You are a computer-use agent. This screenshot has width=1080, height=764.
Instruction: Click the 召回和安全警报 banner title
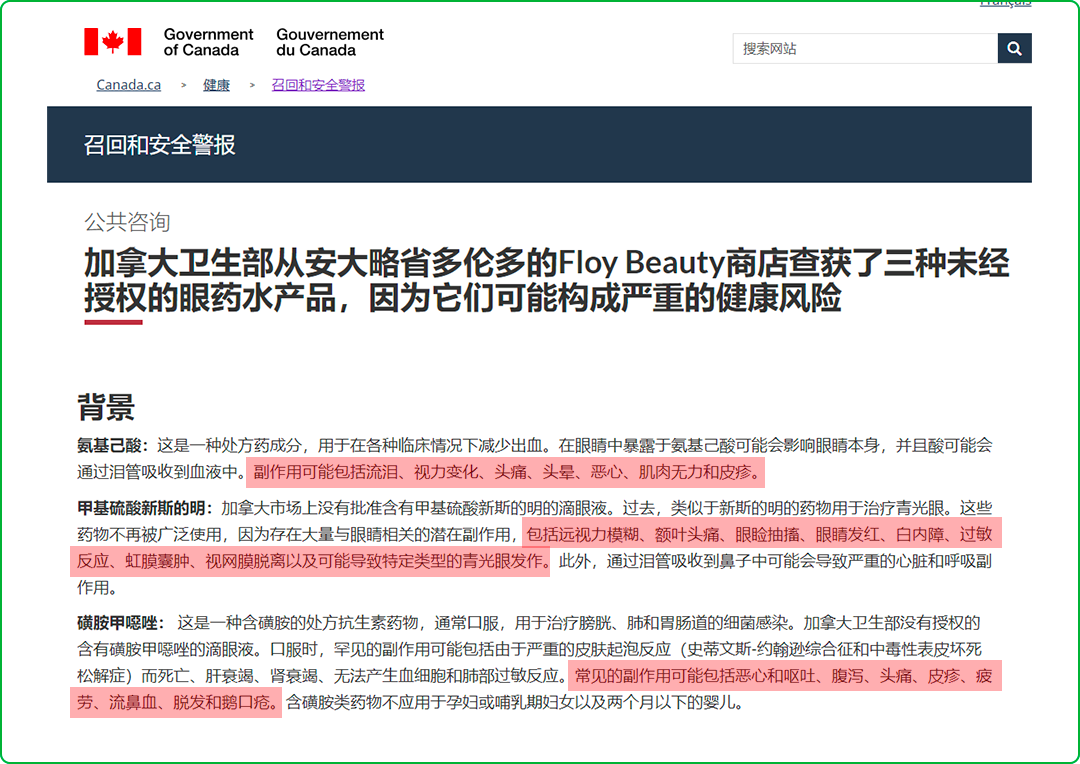pyautogui.click(x=160, y=145)
